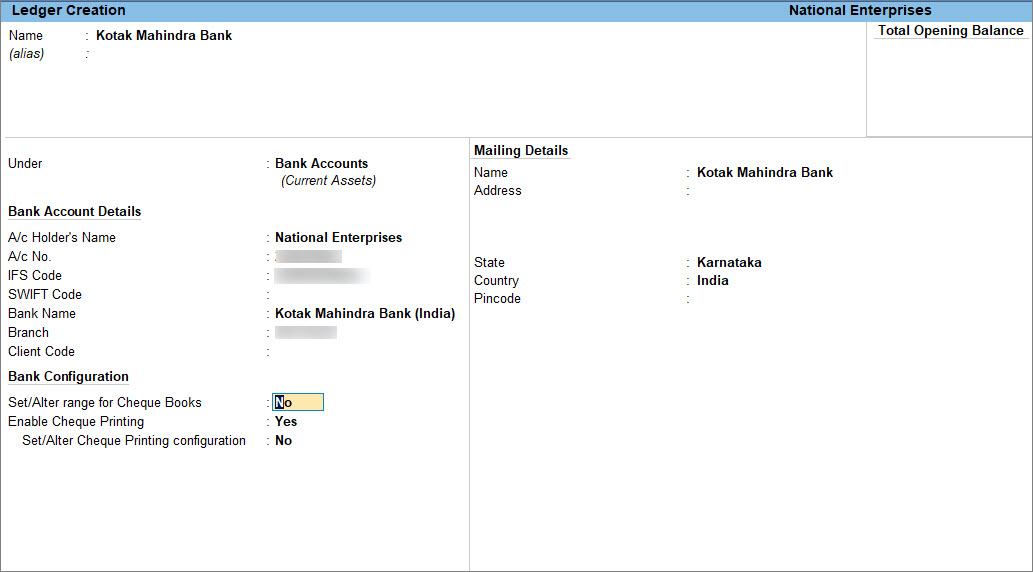Viewport: 1033px width, 572px height.
Task: Click the 'Ledger Creation' title text
Action: 69,11
